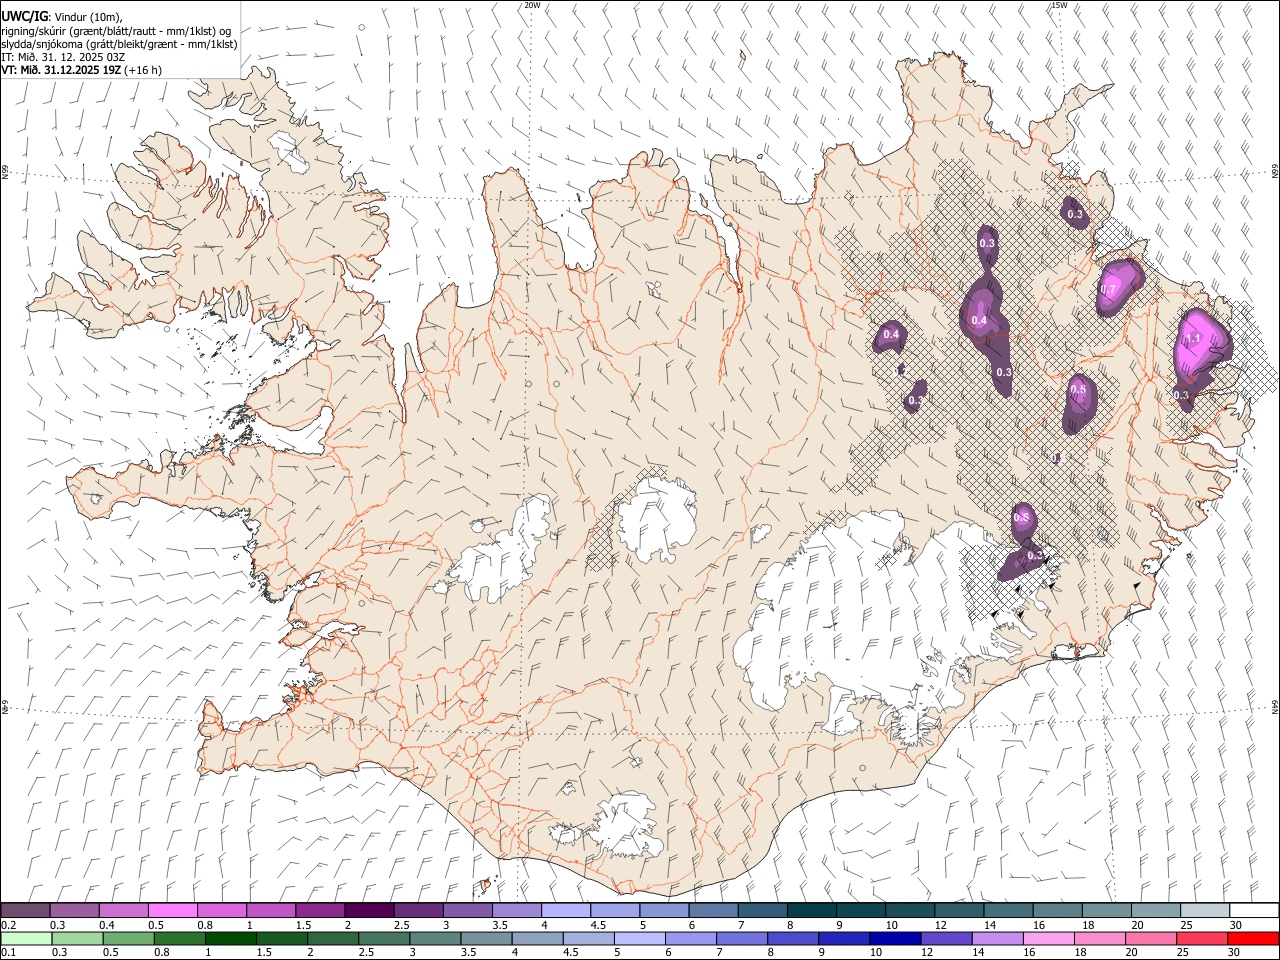The image size is (1280, 960).
Task: Select the UWC/IG title text
Action: click(x=23, y=17)
